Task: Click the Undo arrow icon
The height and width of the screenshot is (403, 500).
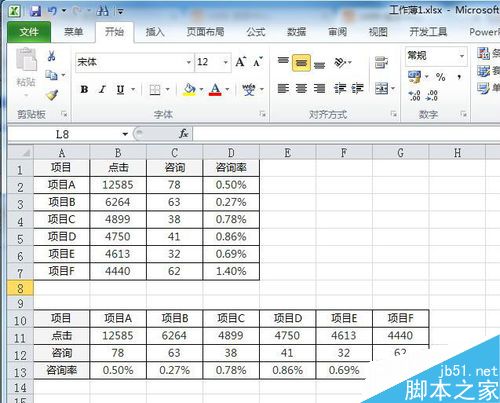Action: point(52,11)
